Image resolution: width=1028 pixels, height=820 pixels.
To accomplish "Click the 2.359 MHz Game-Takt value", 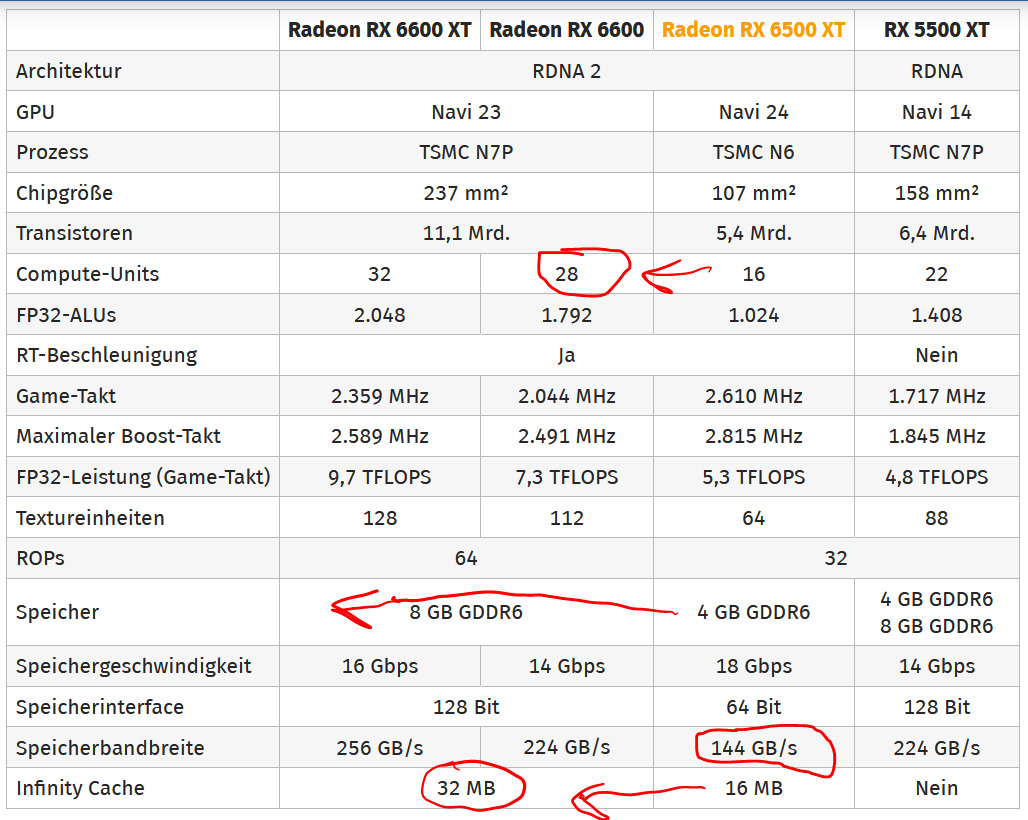I will pyautogui.click(x=380, y=397).
